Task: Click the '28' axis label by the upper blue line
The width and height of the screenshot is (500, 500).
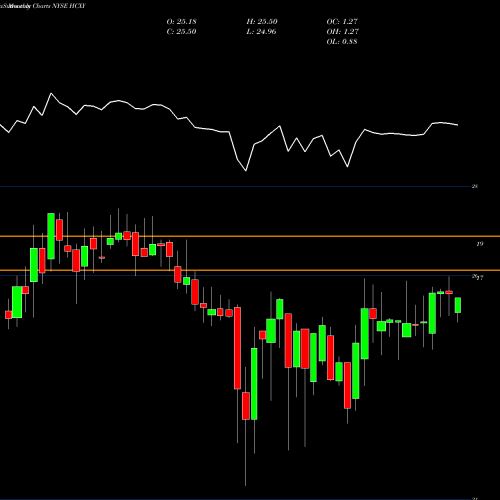Action: [475, 186]
